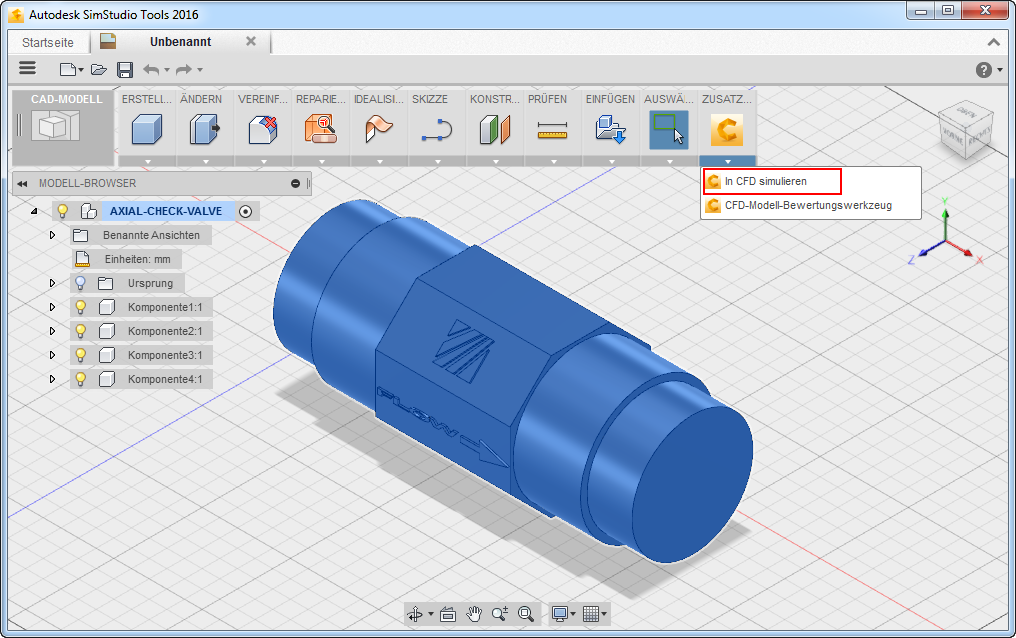Collapse the AXIAL-CHECK-VALVE root node
This screenshot has height=638, width=1016.
[34, 211]
